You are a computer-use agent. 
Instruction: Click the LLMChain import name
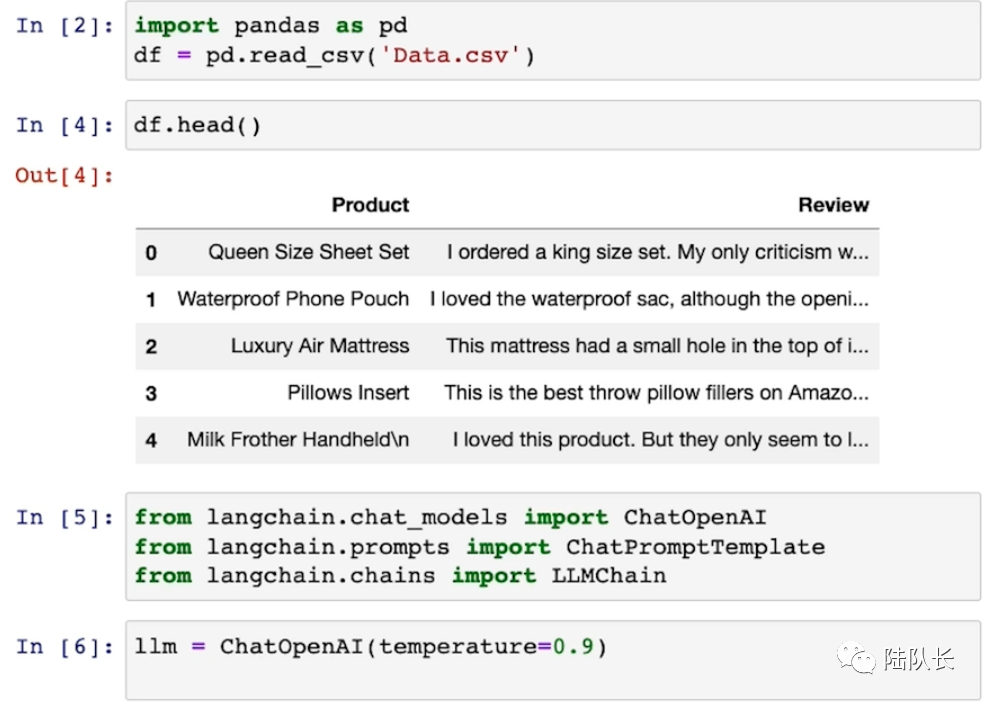609,576
